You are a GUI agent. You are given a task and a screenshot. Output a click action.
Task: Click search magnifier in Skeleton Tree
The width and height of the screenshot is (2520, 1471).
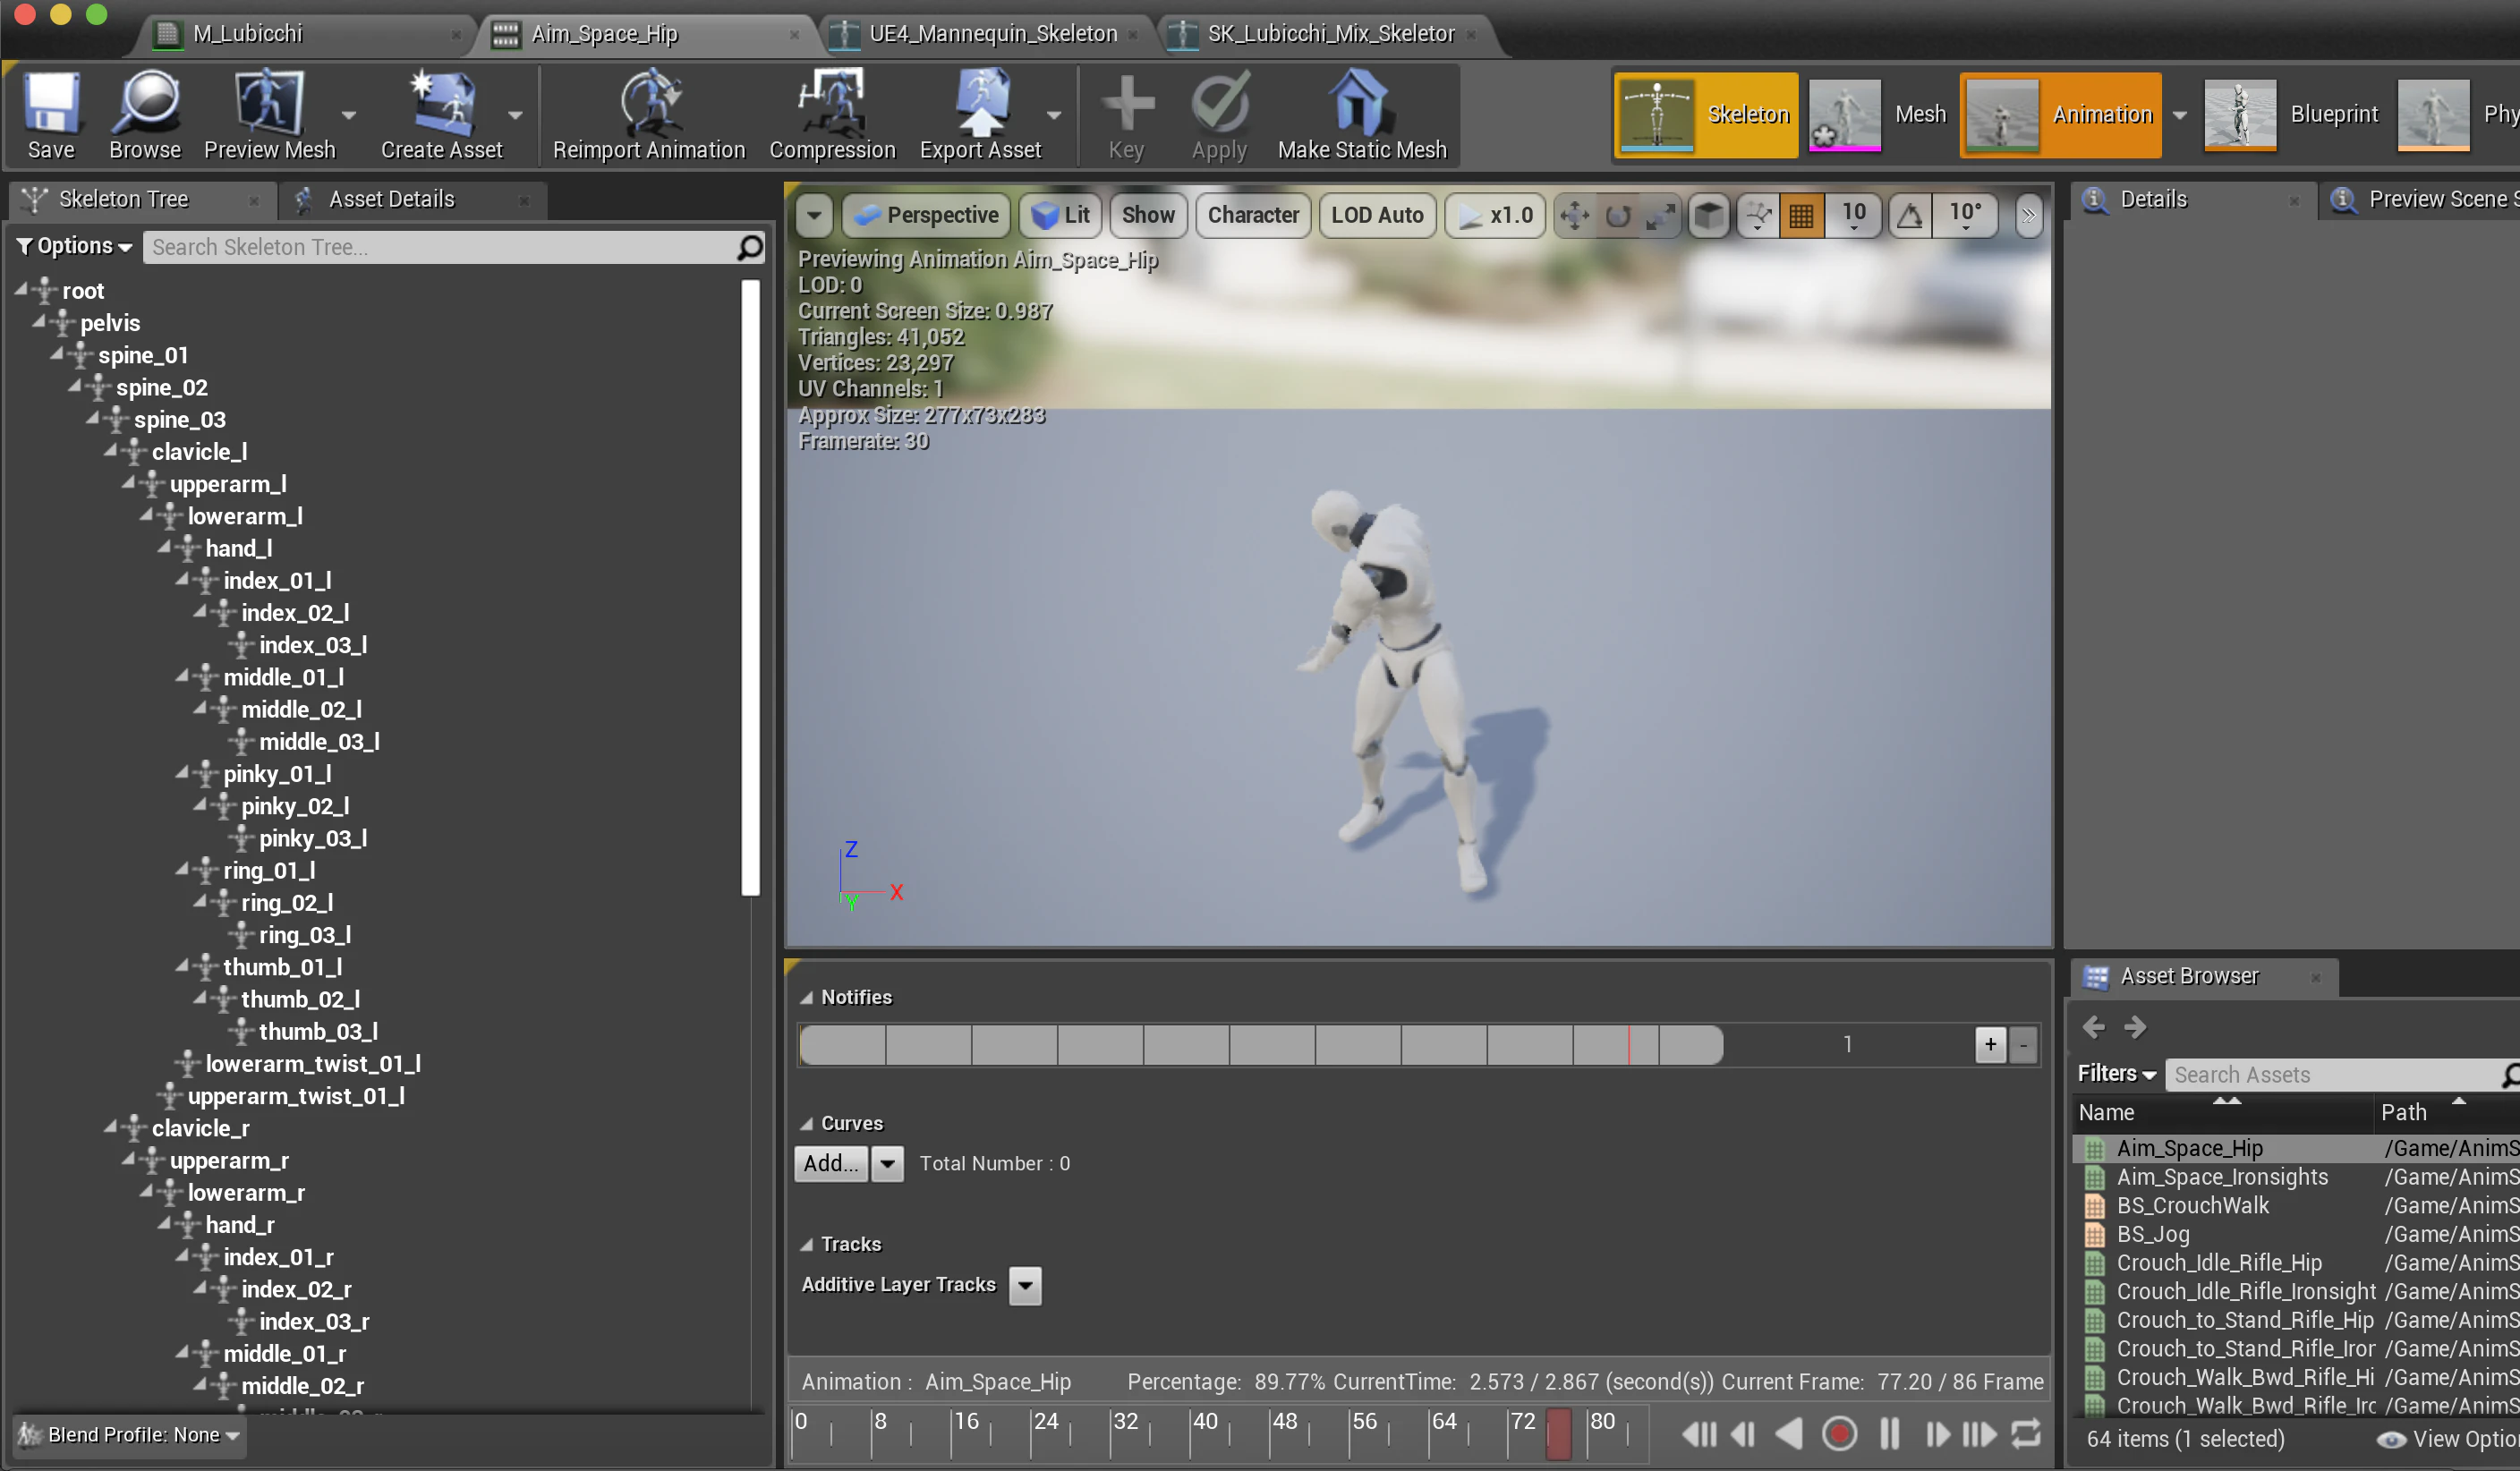pos(750,247)
